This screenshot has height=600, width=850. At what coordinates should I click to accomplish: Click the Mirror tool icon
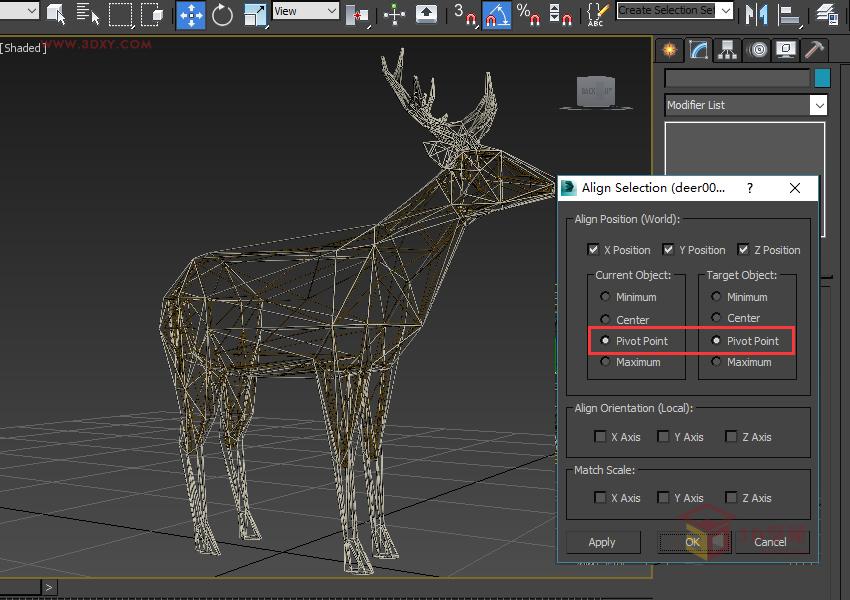757,14
